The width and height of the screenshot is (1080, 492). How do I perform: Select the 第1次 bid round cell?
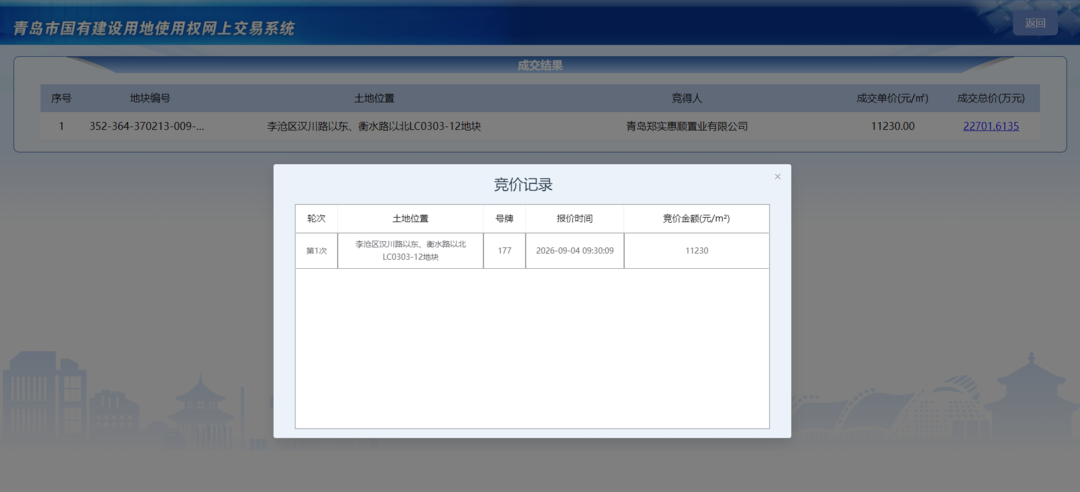pyautogui.click(x=316, y=251)
